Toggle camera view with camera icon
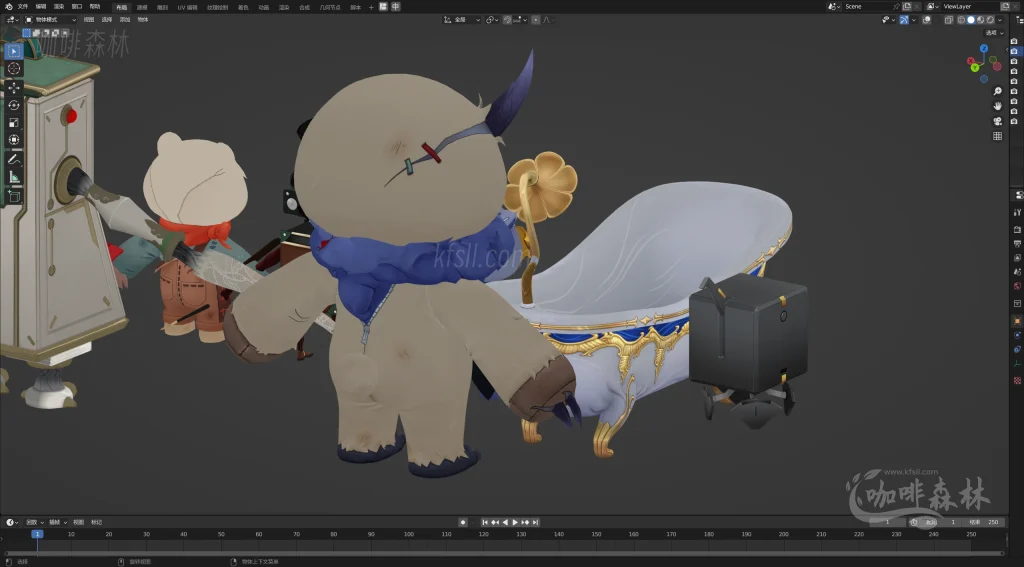This screenshot has width=1024, height=567. click(x=997, y=121)
